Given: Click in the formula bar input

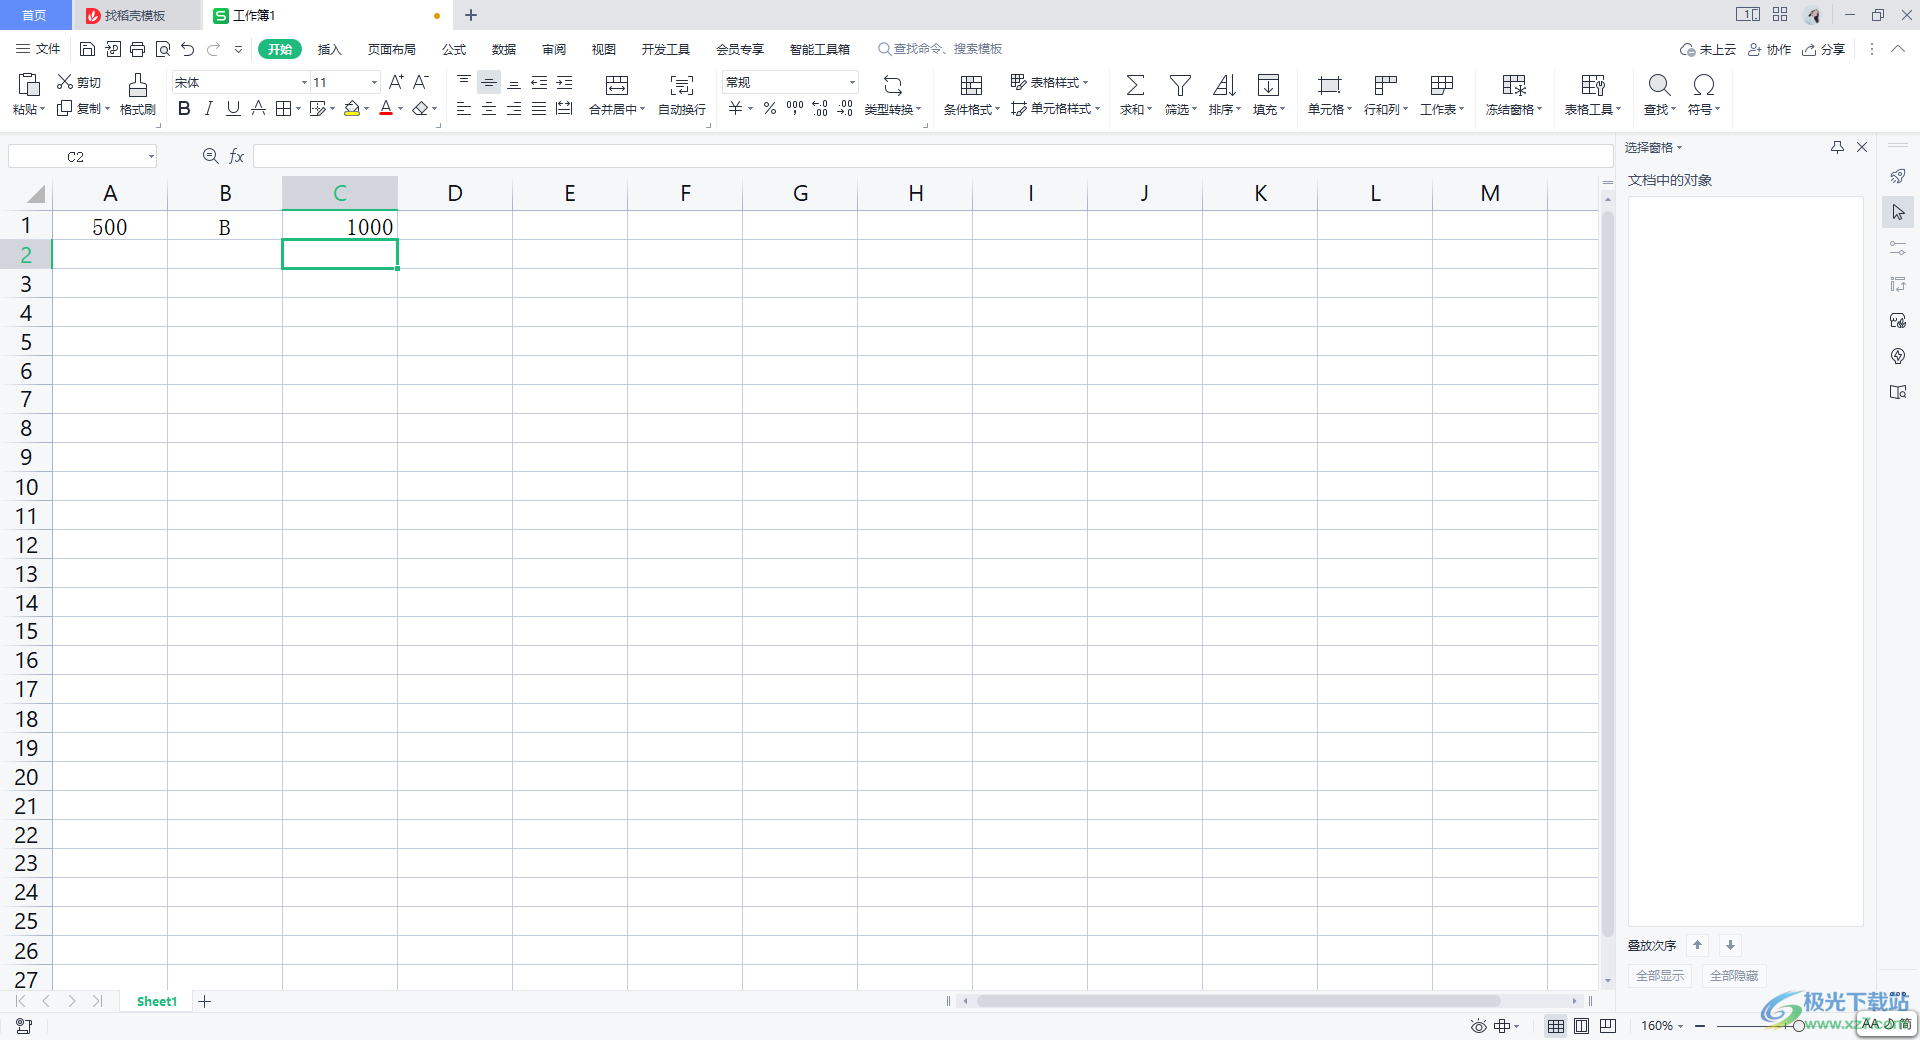Looking at the screenshot, I should pyautogui.click(x=932, y=156).
